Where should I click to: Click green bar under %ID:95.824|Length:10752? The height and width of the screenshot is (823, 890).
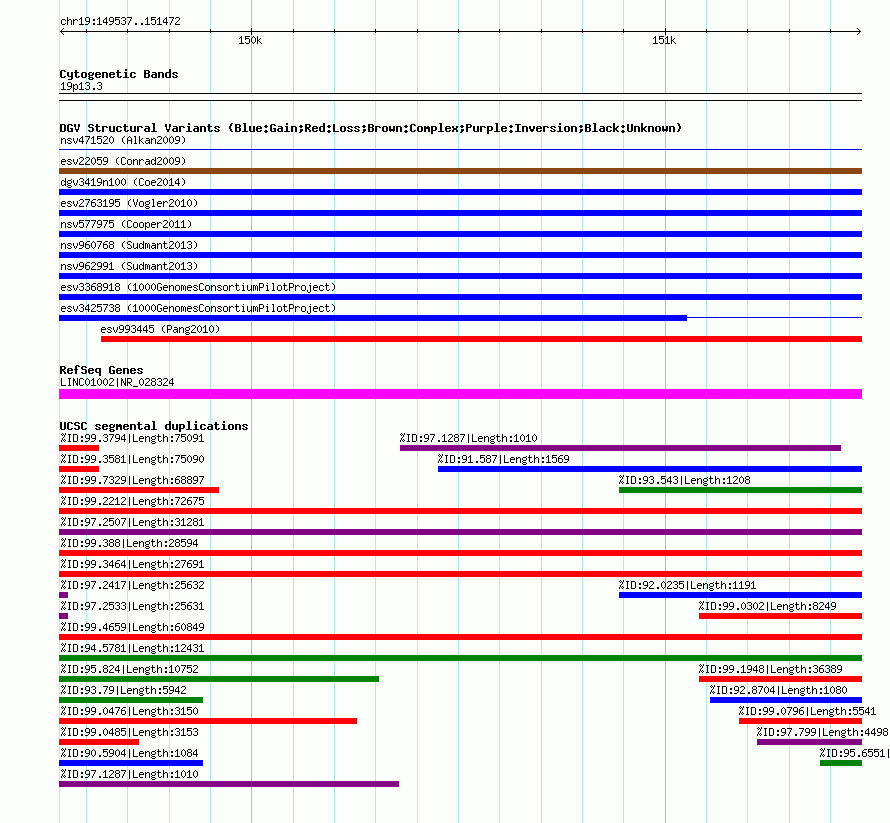tap(219, 679)
